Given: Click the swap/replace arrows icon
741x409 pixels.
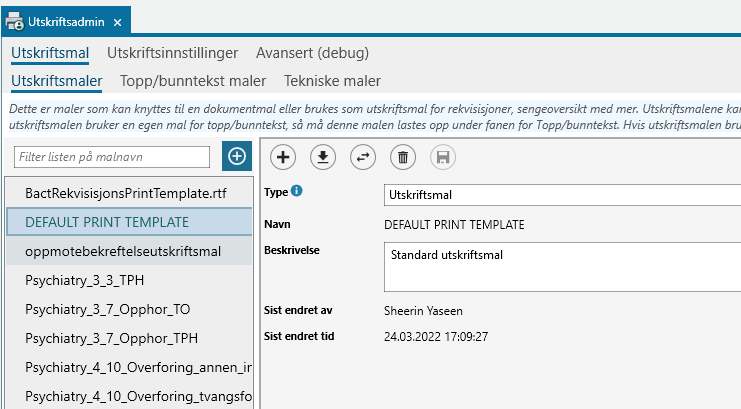Looking at the screenshot, I should (x=362, y=156).
